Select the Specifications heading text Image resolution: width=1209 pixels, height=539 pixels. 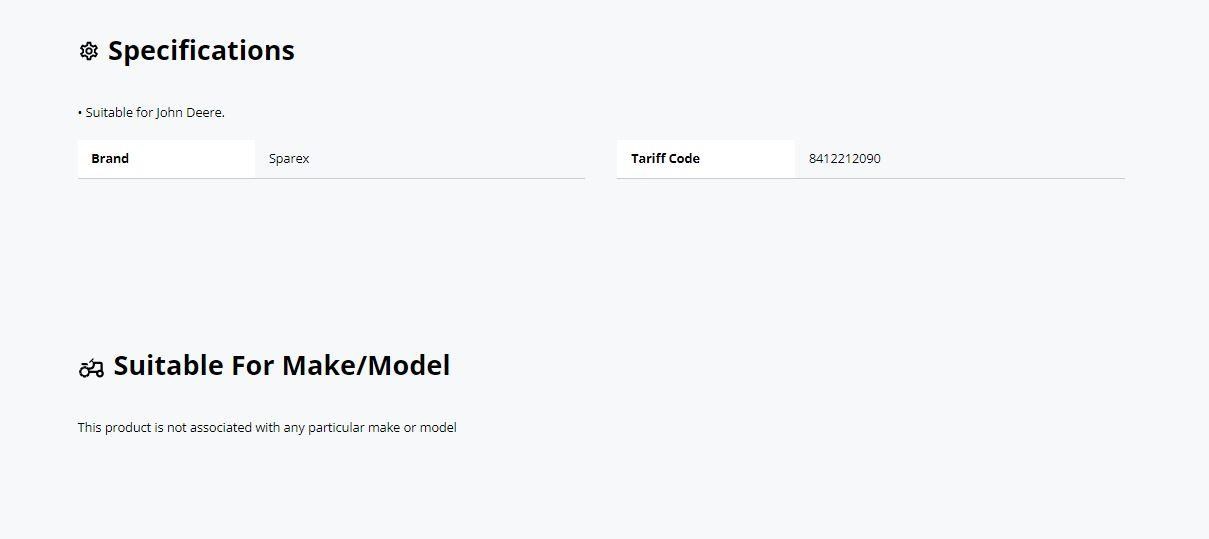coord(201,51)
